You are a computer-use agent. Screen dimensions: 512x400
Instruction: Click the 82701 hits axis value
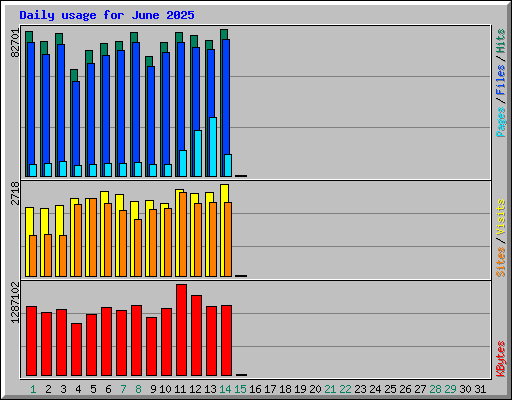point(15,43)
